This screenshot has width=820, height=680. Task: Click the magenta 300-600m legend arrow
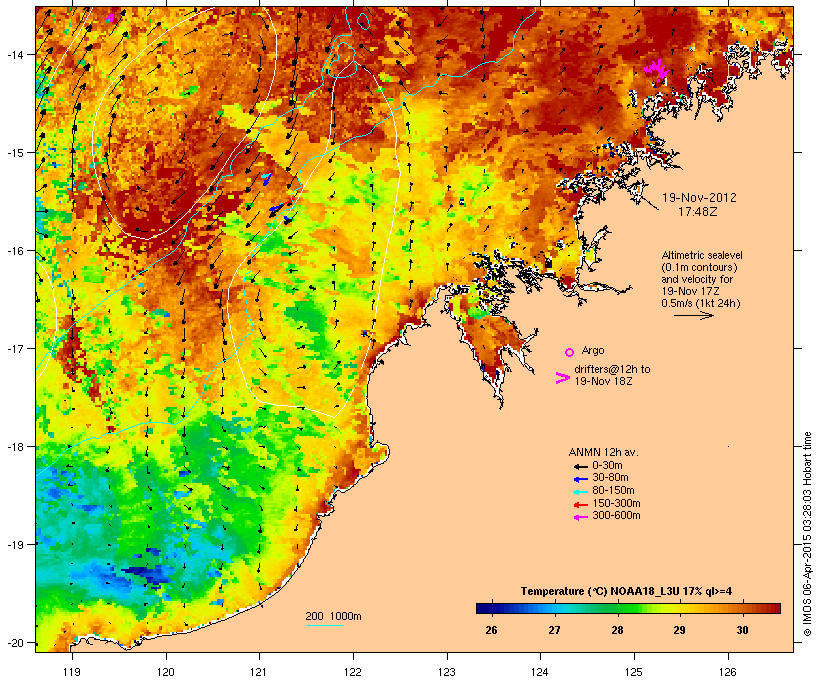[x=580, y=517]
